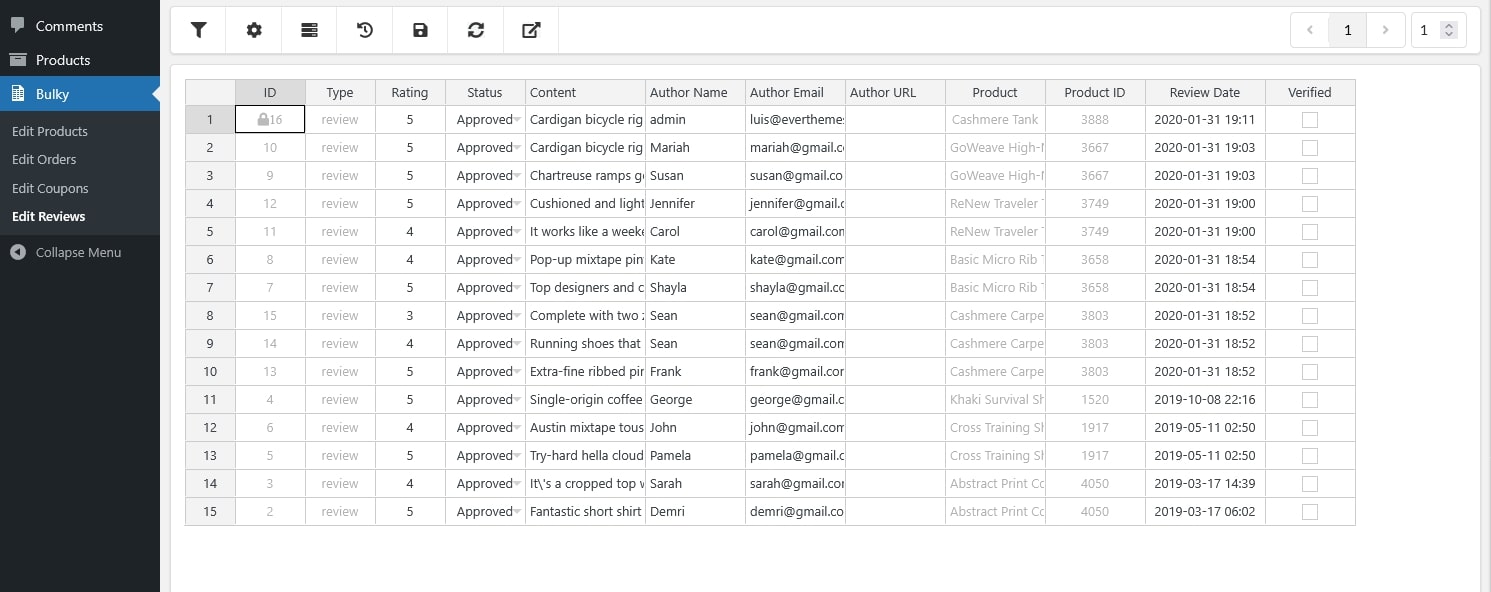Open the edit history icon

pos(365,30)
